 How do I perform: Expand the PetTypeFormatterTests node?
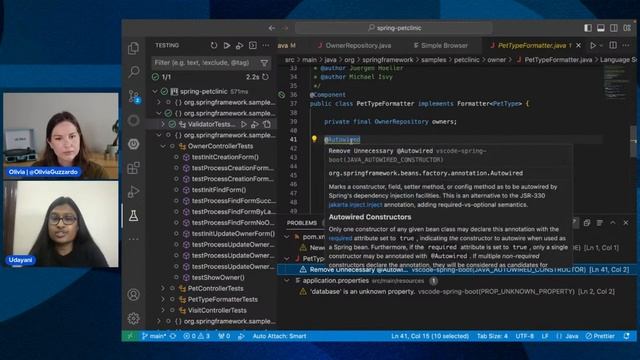[163, 299]
